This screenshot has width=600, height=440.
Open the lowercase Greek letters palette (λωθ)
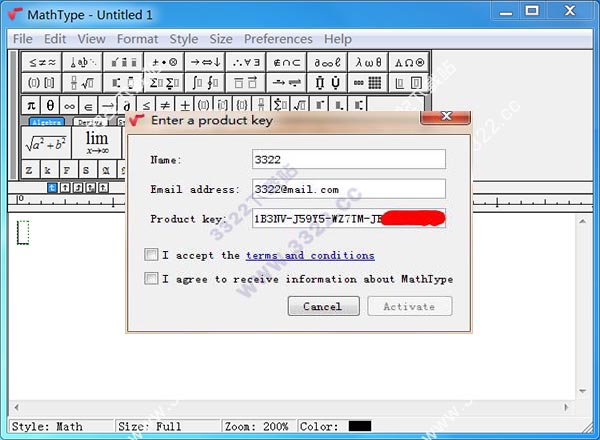tap(368, 62)
